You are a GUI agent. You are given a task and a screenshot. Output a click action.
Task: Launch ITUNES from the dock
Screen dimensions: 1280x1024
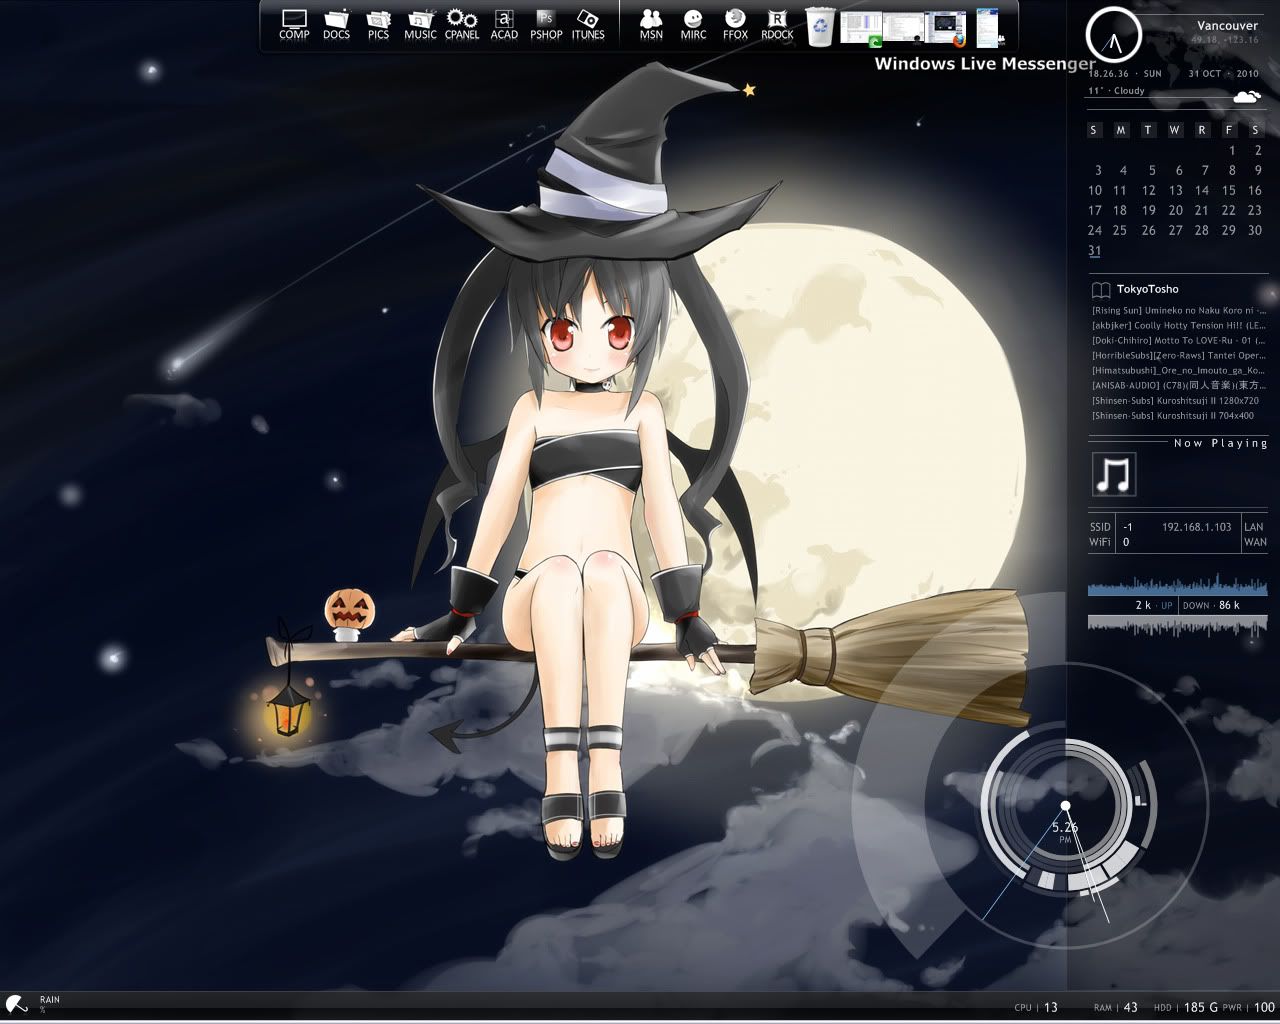[x=588, y=24]
